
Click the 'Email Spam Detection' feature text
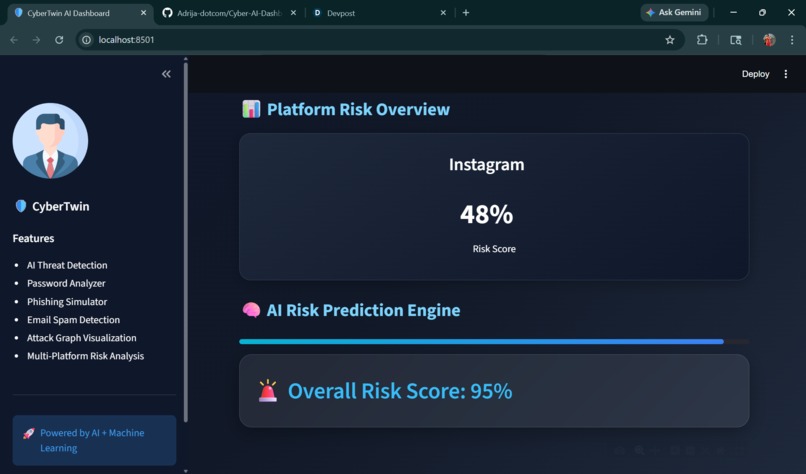click(x=74, y=320)
